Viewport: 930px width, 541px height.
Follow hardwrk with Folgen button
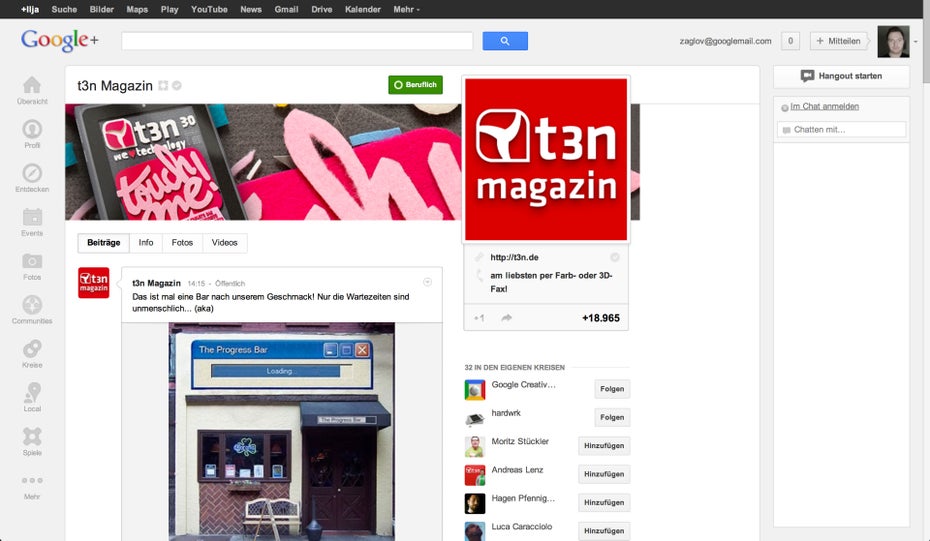pyautogui.click(x=612, y=418)
